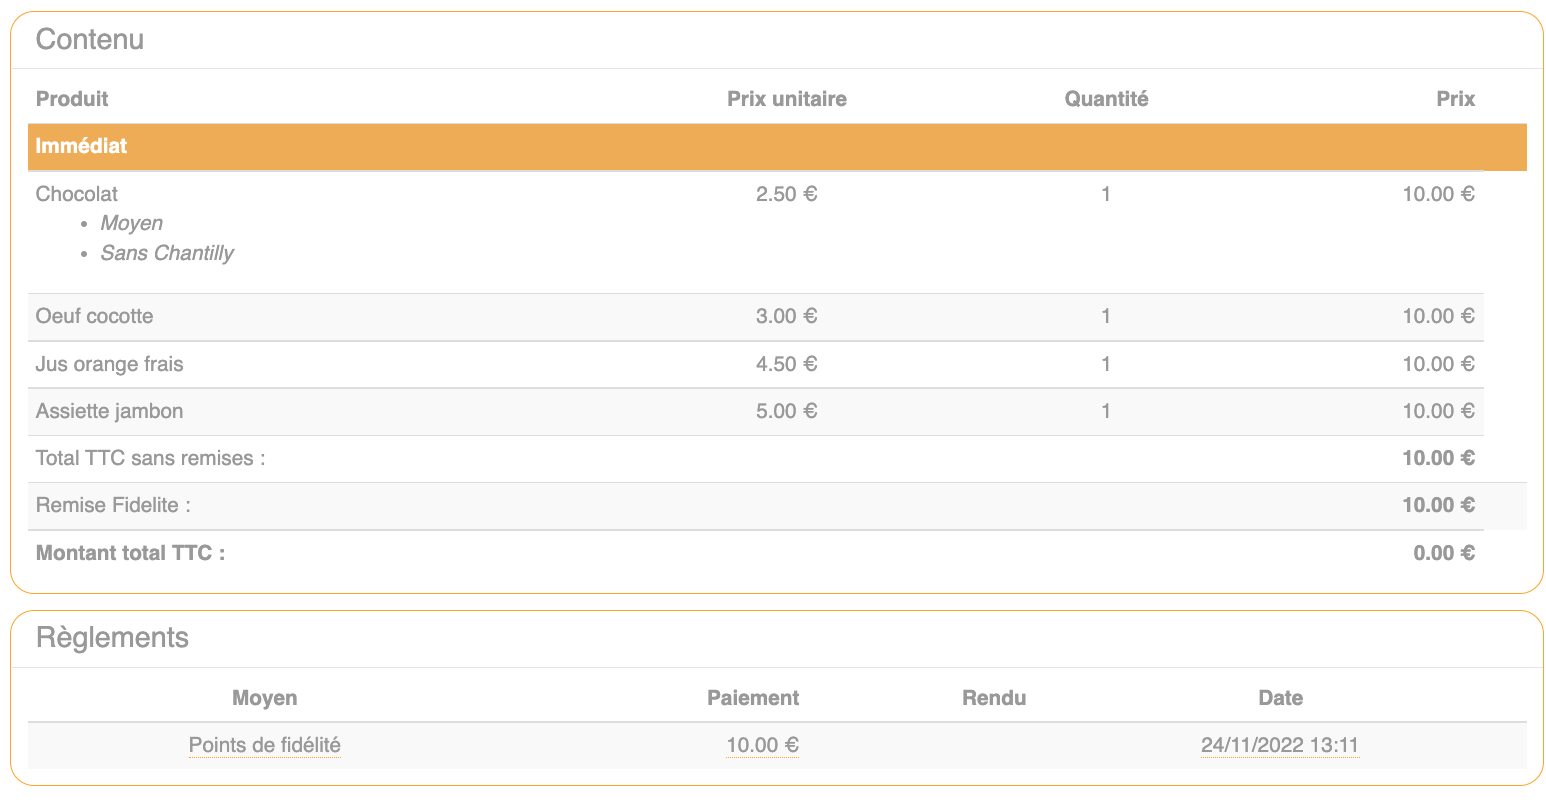
Task: Select the Assiette jambon product
Action: pyautogui.click(x=109, y=411)
